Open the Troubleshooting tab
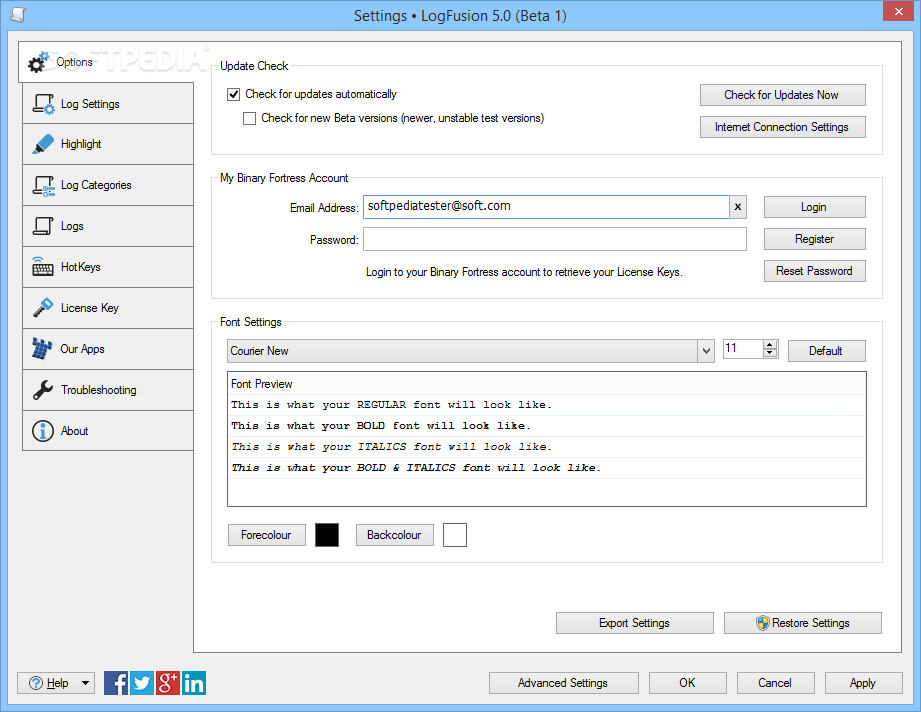The image size is (921, 712). 108,390
